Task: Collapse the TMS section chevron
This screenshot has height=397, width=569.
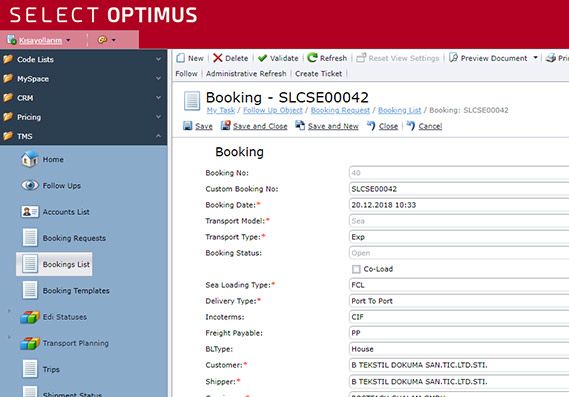Action: click(159, 136)
